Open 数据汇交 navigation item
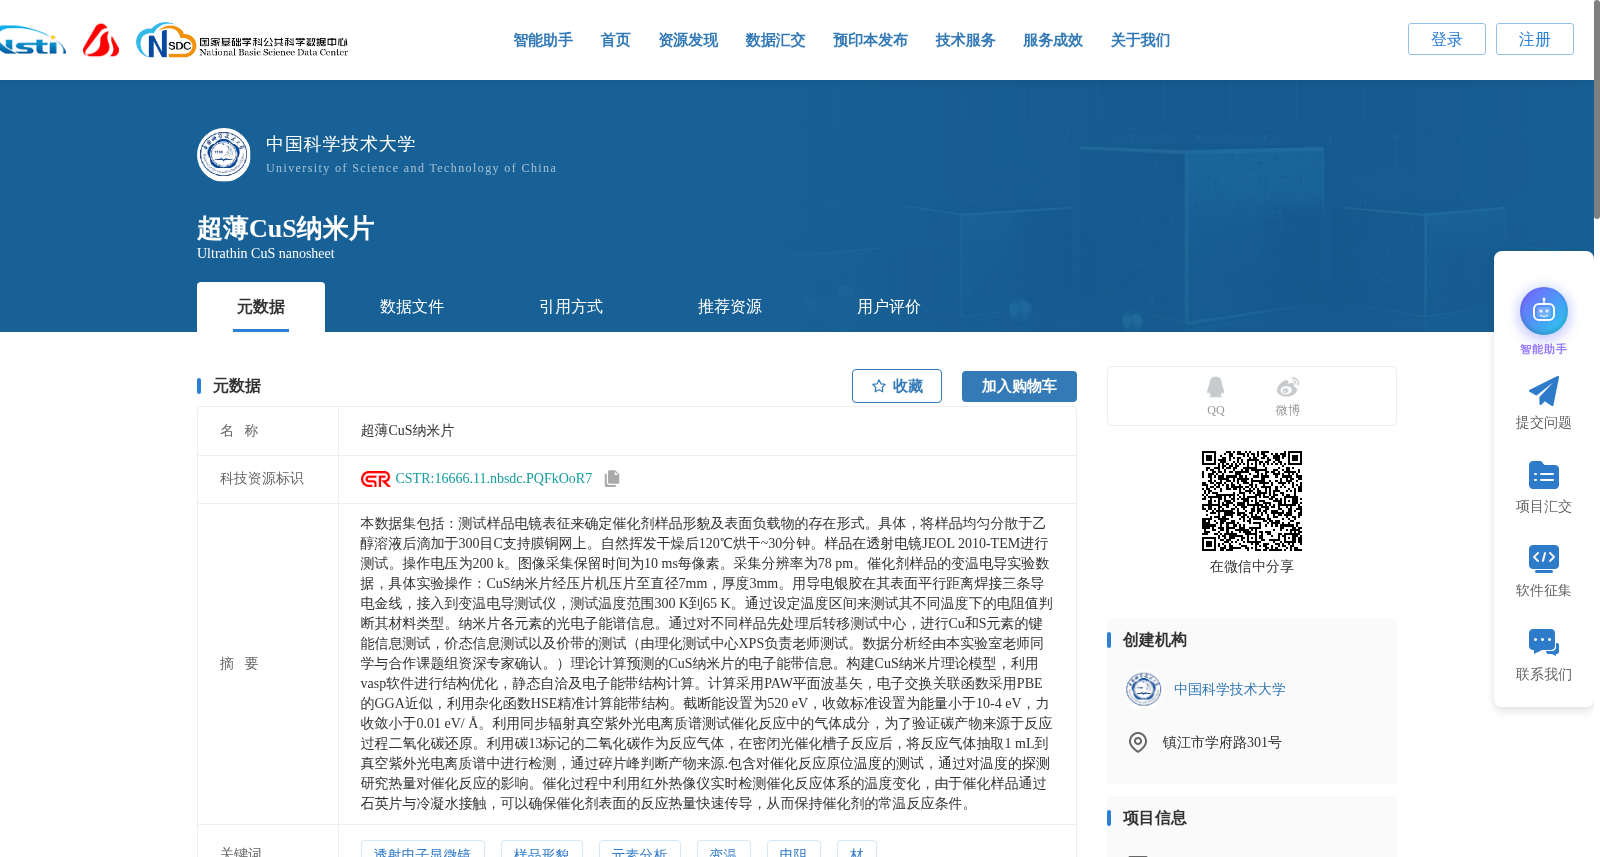 point(775,40)
